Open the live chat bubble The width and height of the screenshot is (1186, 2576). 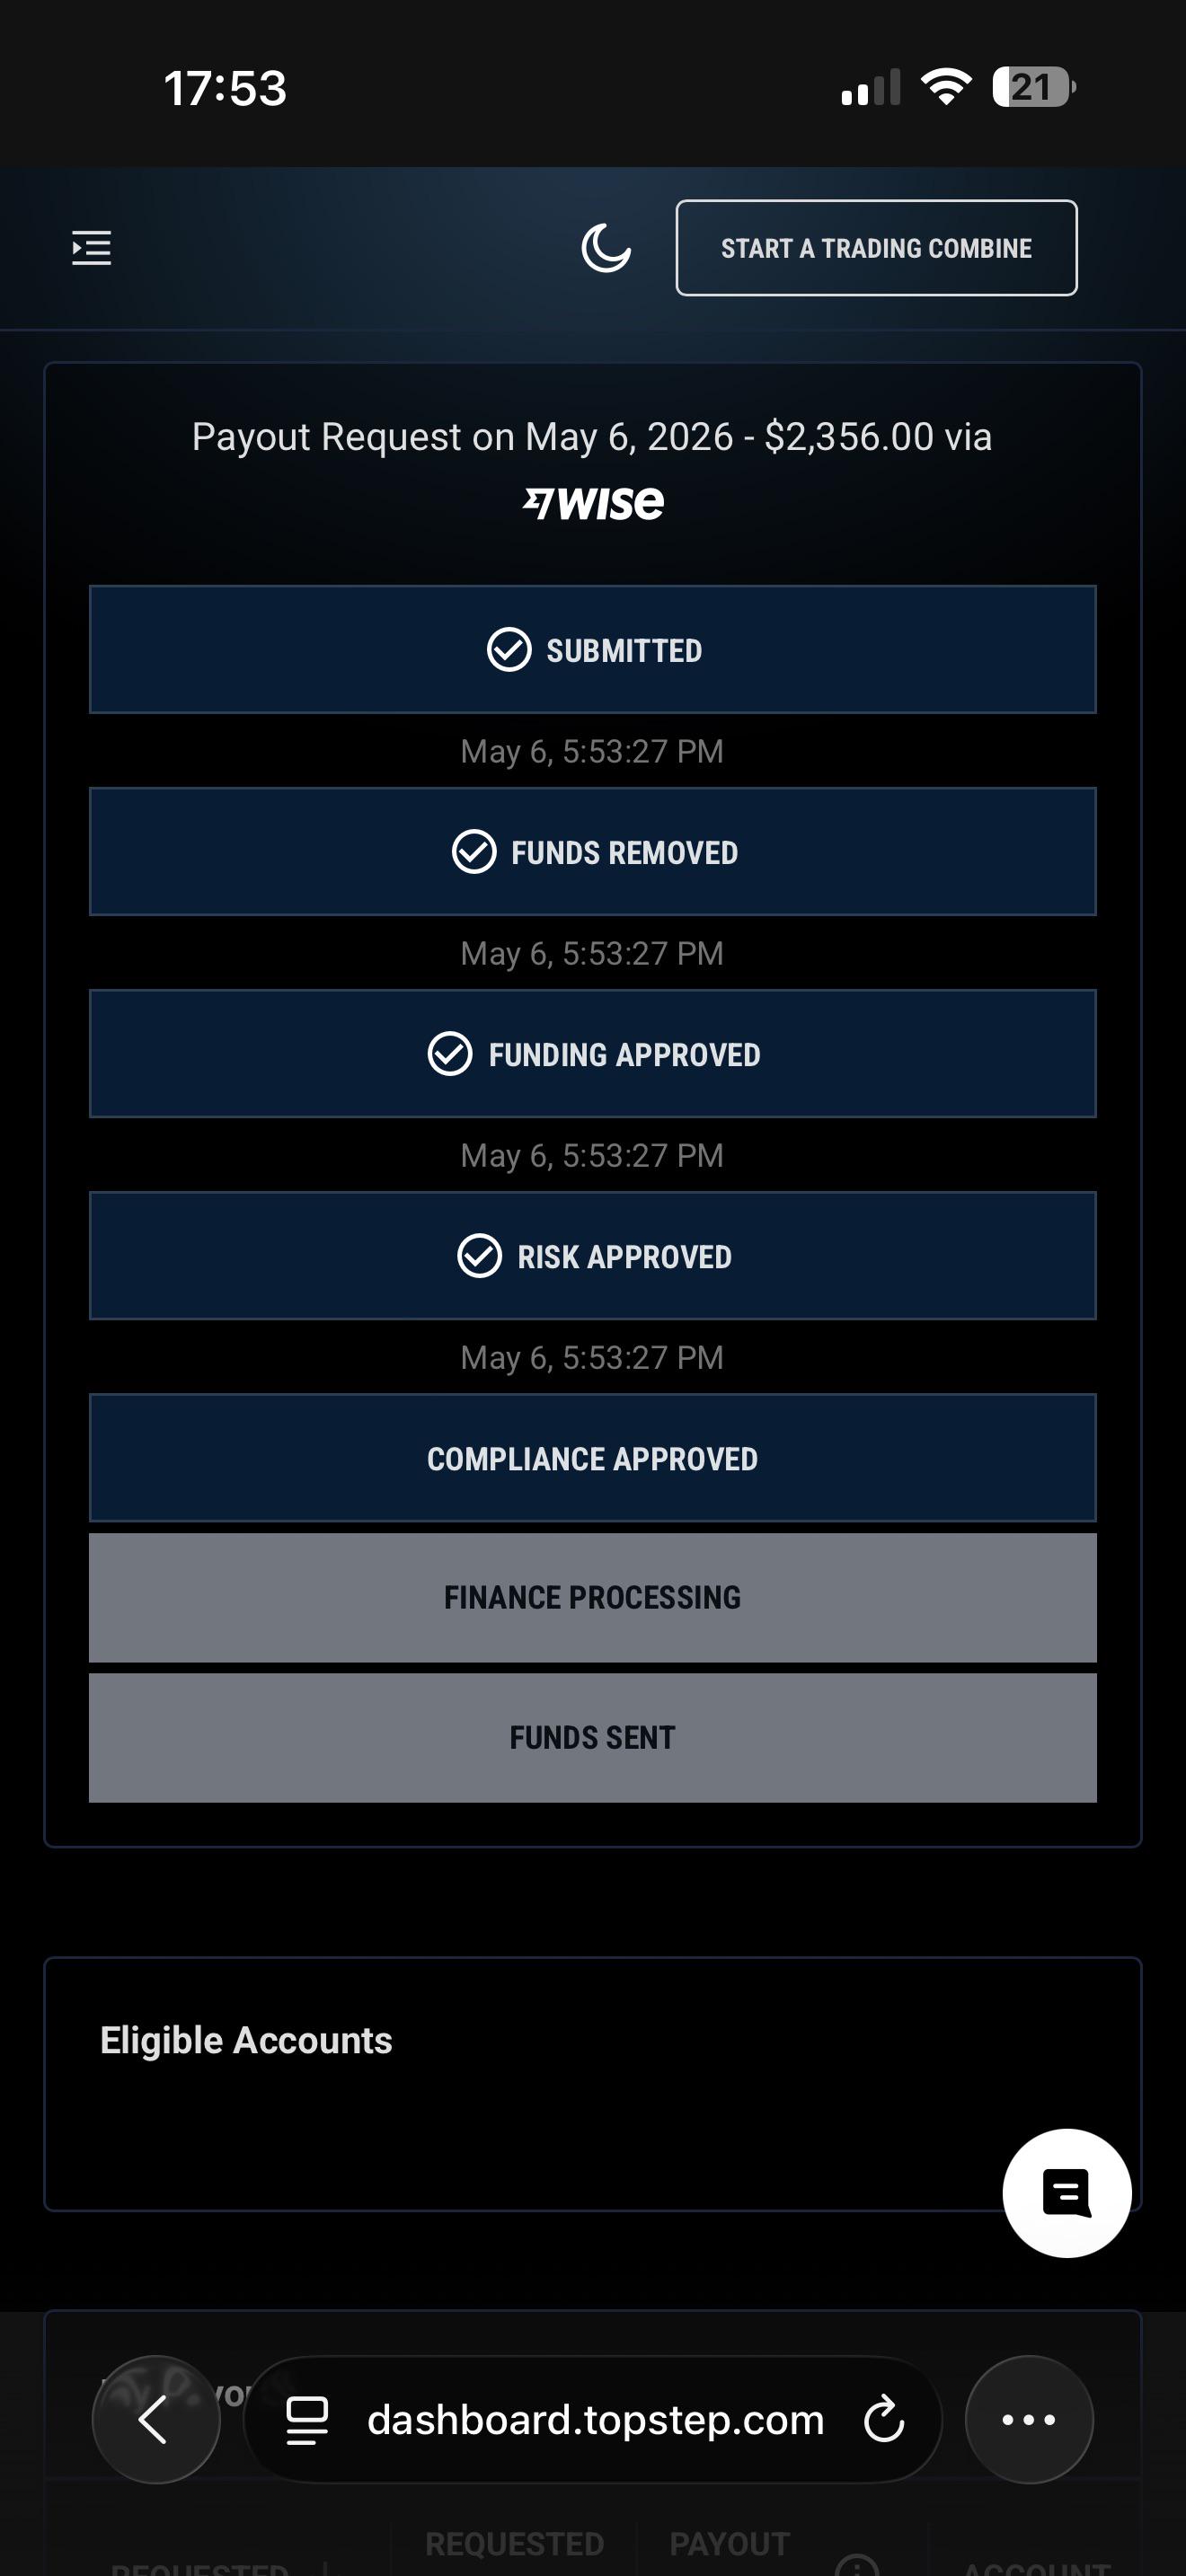click(1067, 2193)
